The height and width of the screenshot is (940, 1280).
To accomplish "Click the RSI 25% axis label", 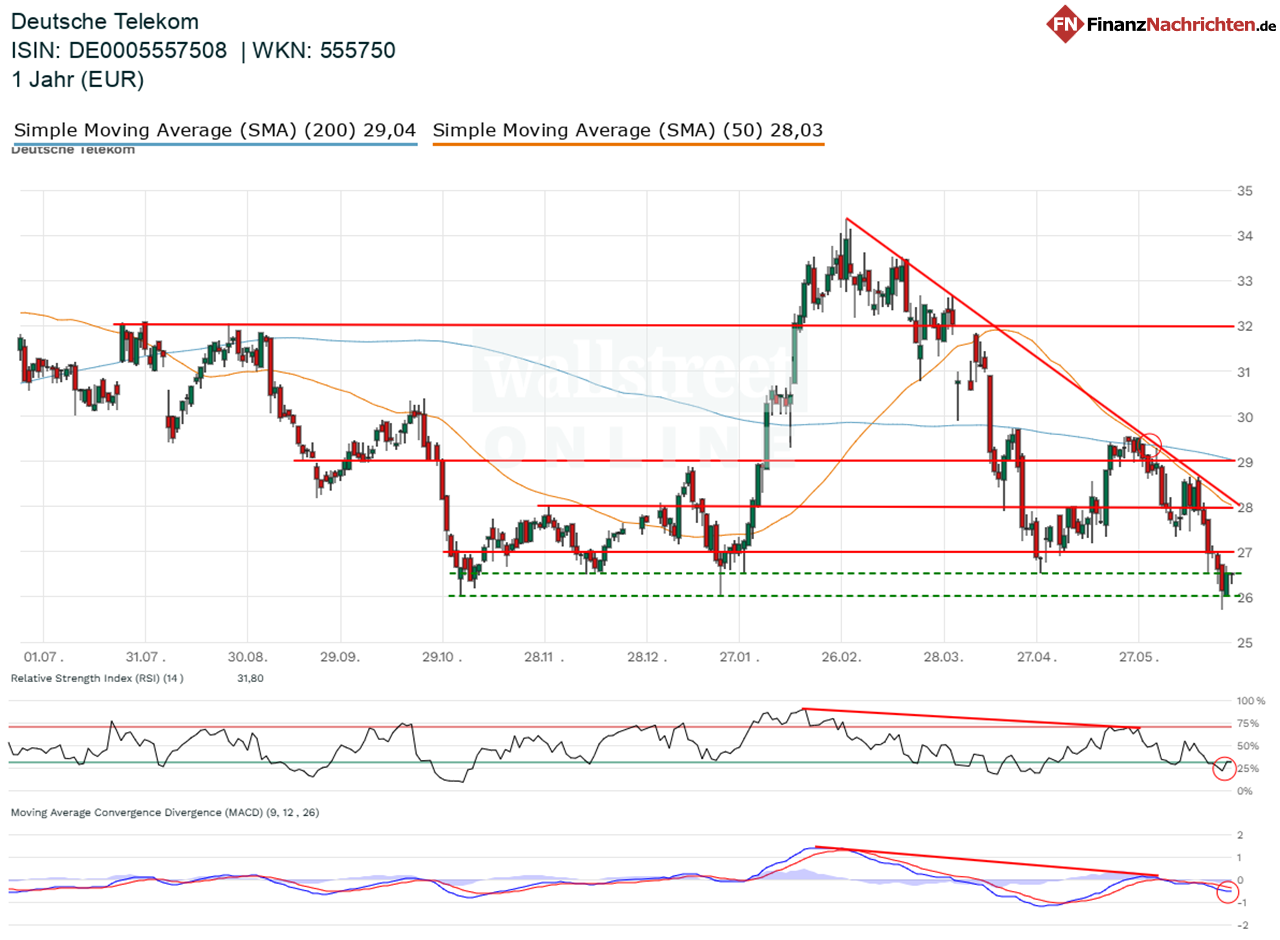I will click(x=1249, y=769).
